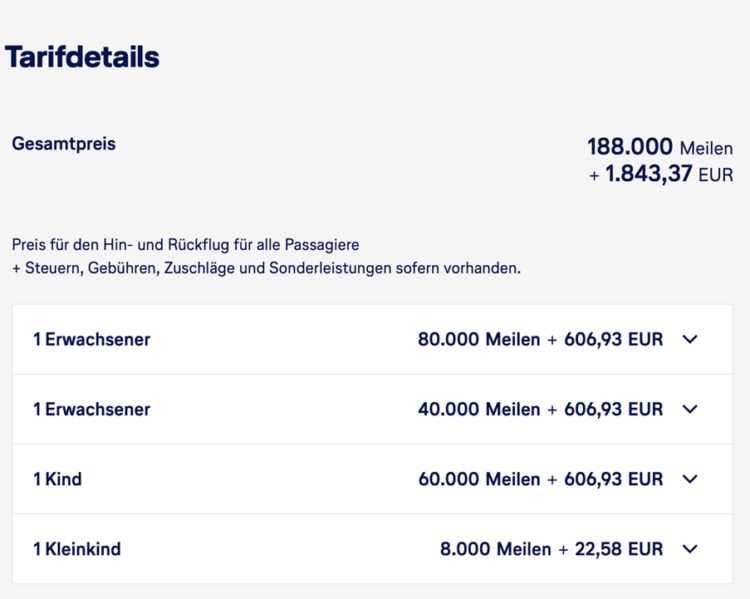Viewport: 750px width, 599px height.
Task: Expand the Kind fare row chevron
Action: pyautogui.click(x=690, y=479)
